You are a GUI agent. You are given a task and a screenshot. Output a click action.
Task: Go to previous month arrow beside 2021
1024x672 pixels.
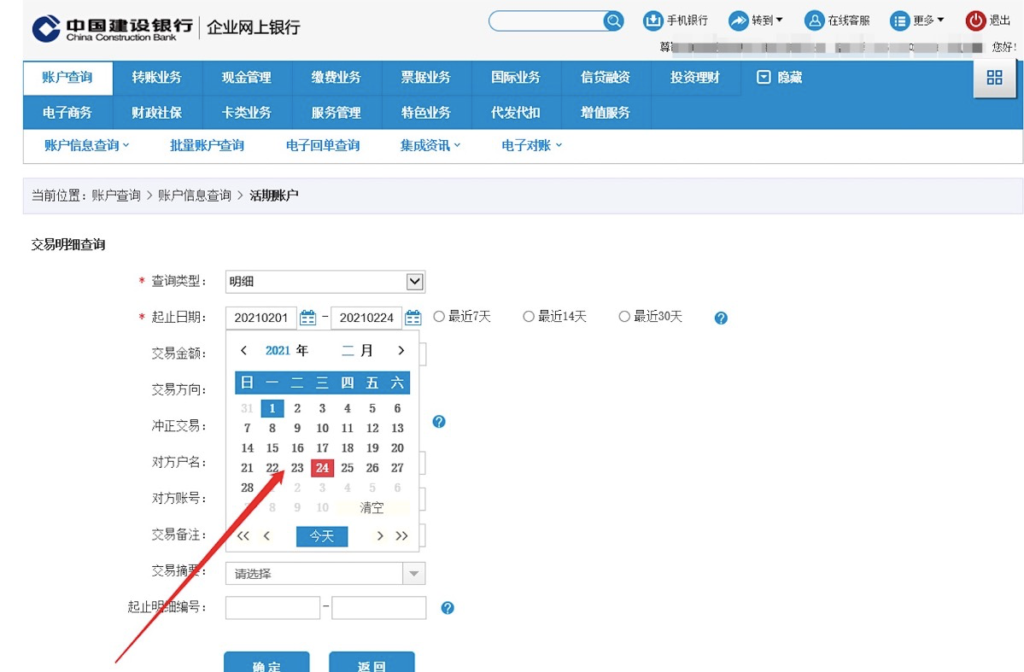(x=244, y=351)
